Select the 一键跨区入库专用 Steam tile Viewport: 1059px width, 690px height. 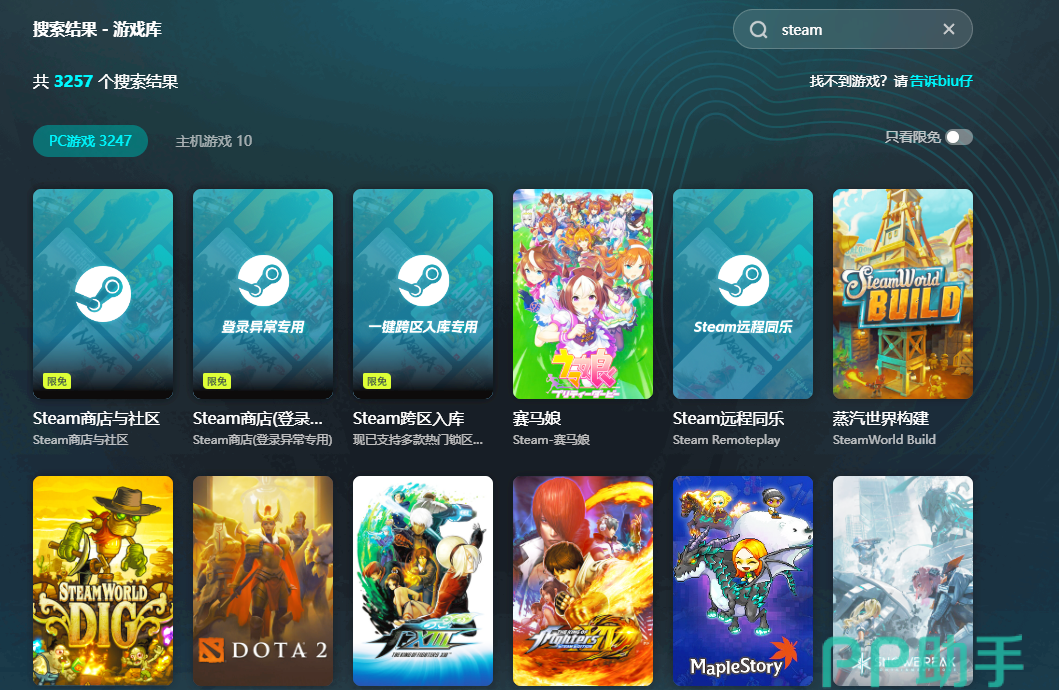point(423,293)
